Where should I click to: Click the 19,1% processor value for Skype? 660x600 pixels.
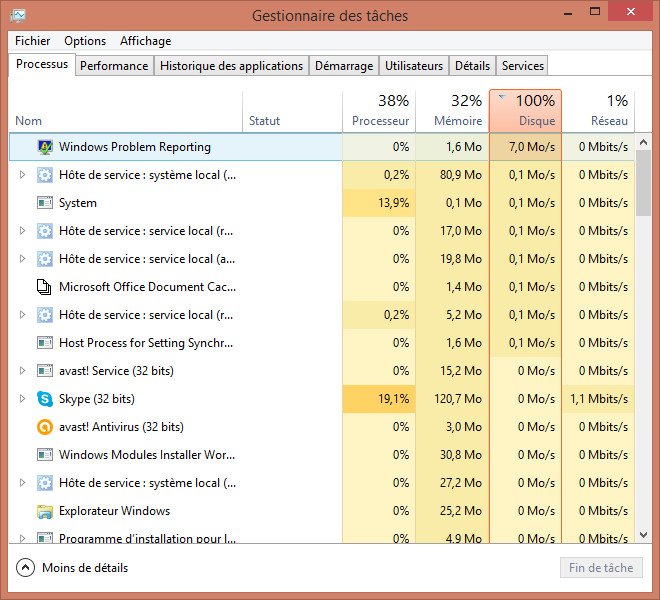[394, 399]
